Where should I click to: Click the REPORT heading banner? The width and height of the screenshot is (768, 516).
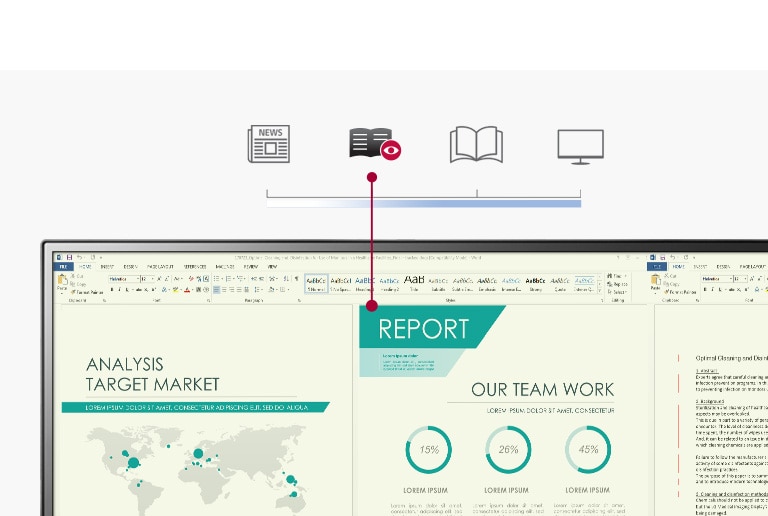[423, 328]
